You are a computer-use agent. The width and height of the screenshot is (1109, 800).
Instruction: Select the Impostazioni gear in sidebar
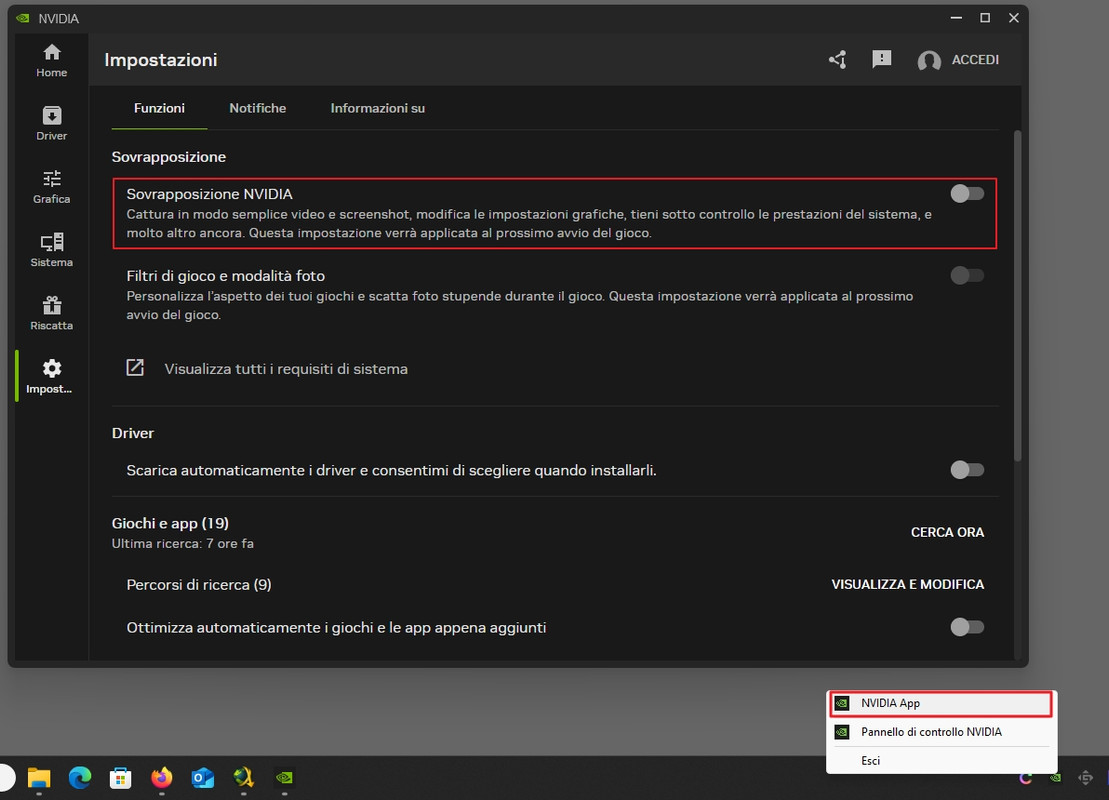coord(52,376)
